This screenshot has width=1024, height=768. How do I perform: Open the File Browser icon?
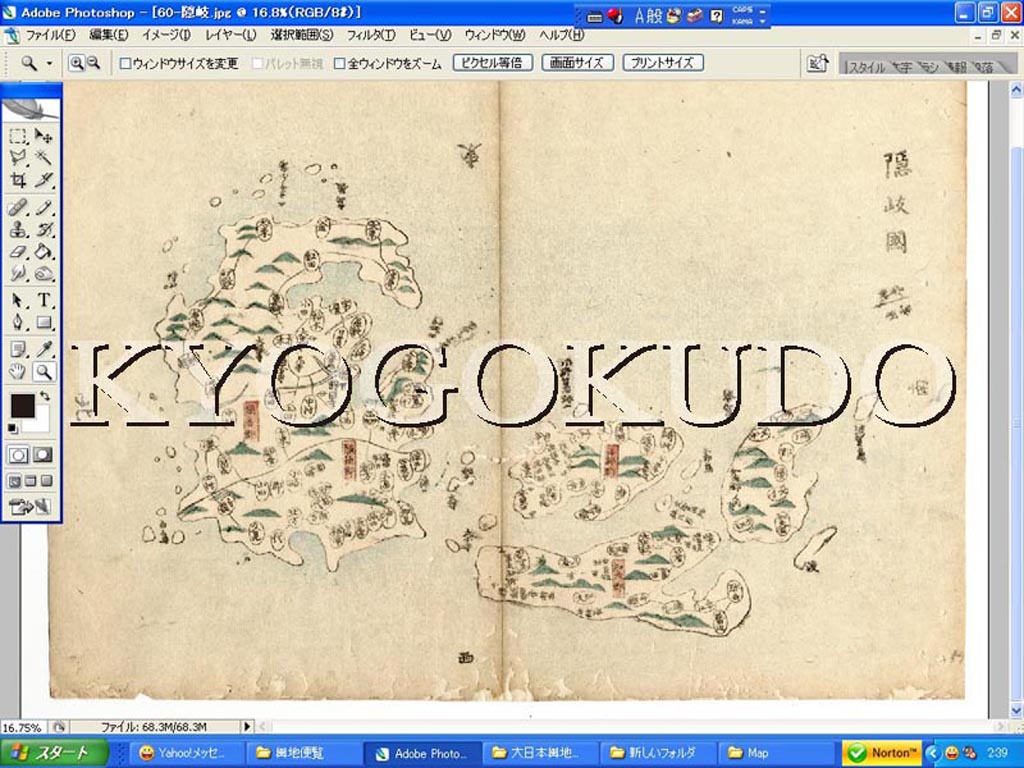(818, 63)
